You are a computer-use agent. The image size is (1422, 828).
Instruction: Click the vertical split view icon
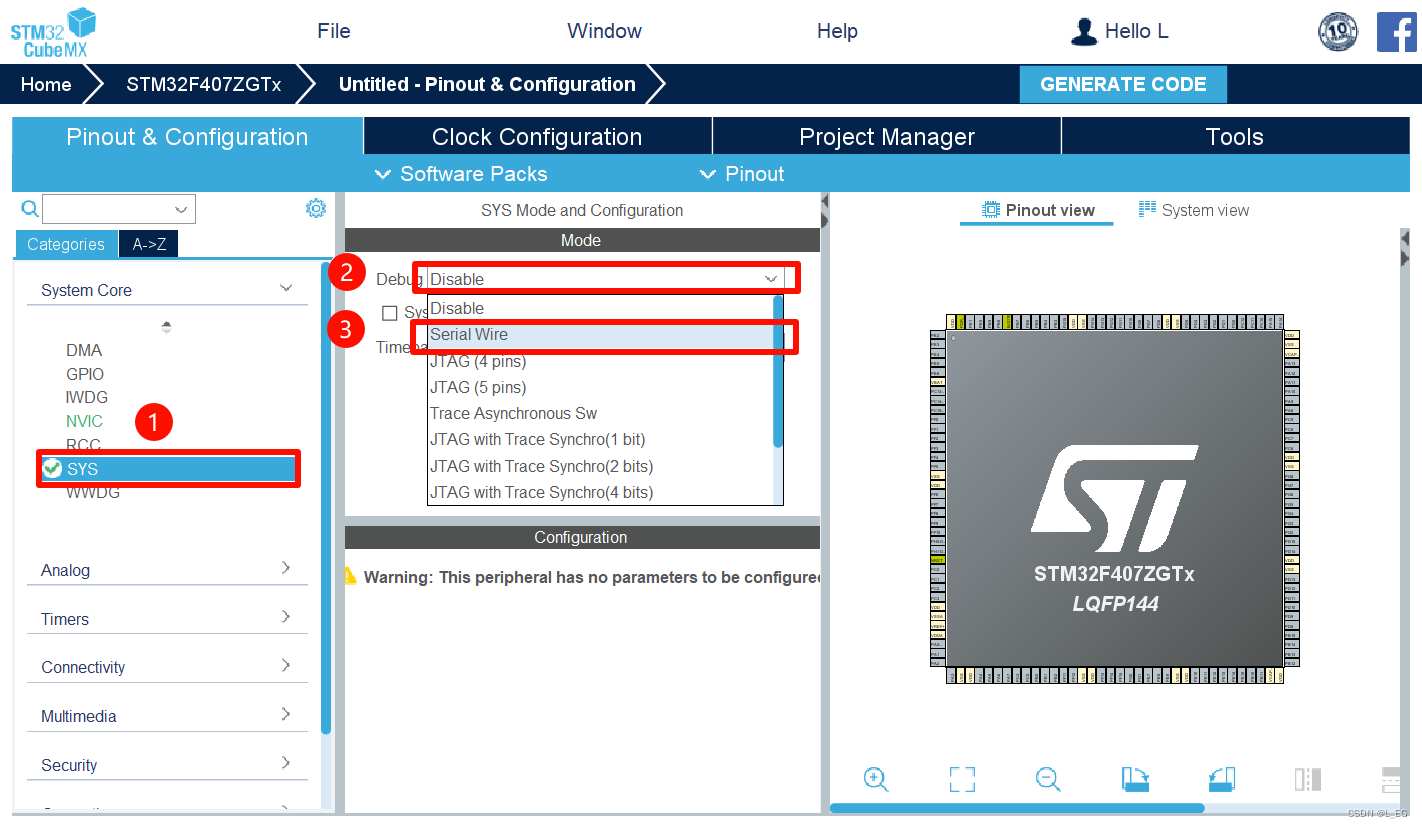(1308, 779)
